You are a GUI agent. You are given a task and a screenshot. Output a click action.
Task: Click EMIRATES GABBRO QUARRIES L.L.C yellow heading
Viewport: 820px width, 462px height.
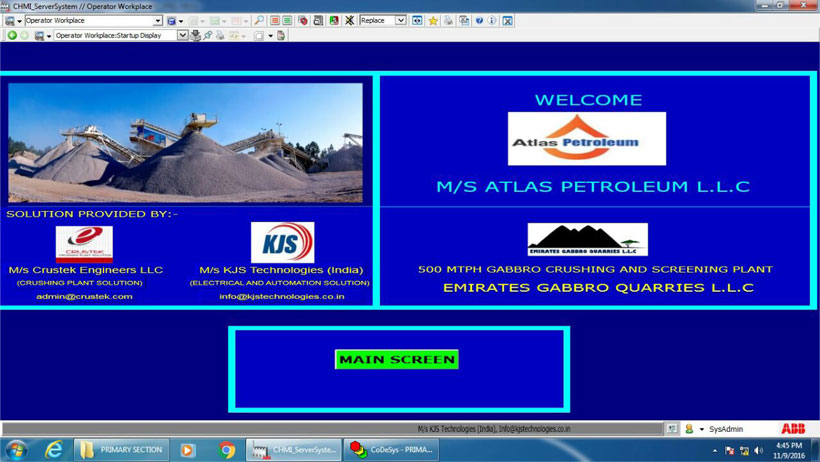(598, 287)
